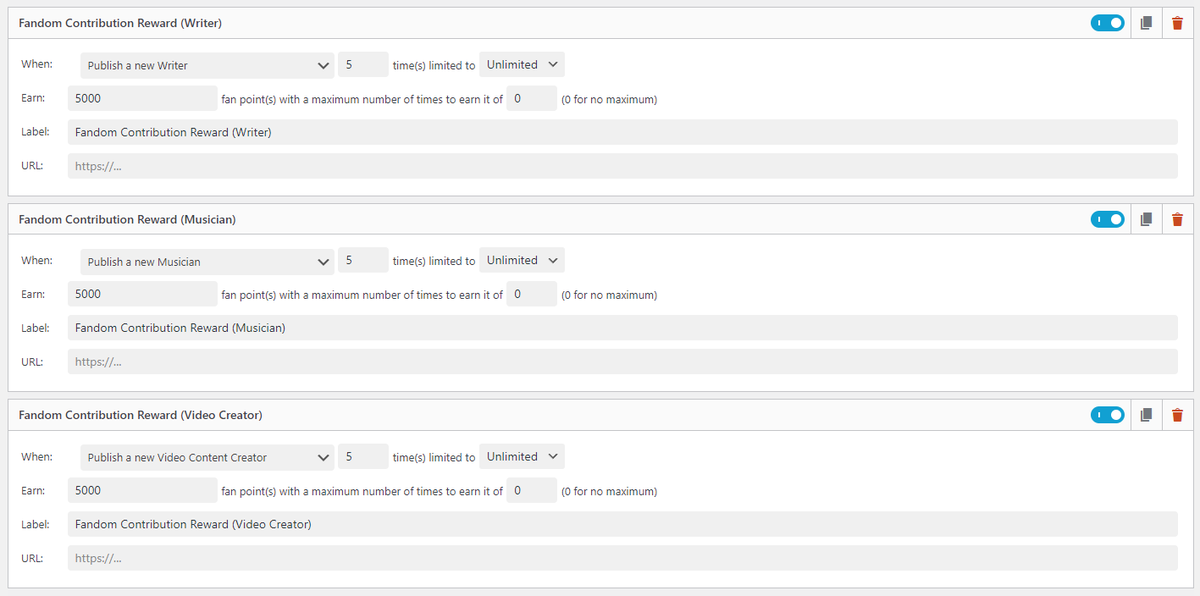
Task: Open Unlimited limit dropdown in Musician section
Action: (x=522, y=260)
